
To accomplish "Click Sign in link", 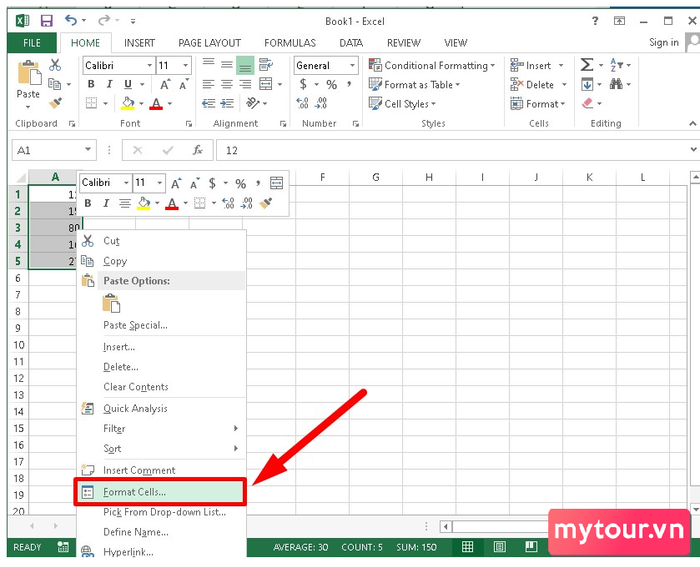I will 664,42.
